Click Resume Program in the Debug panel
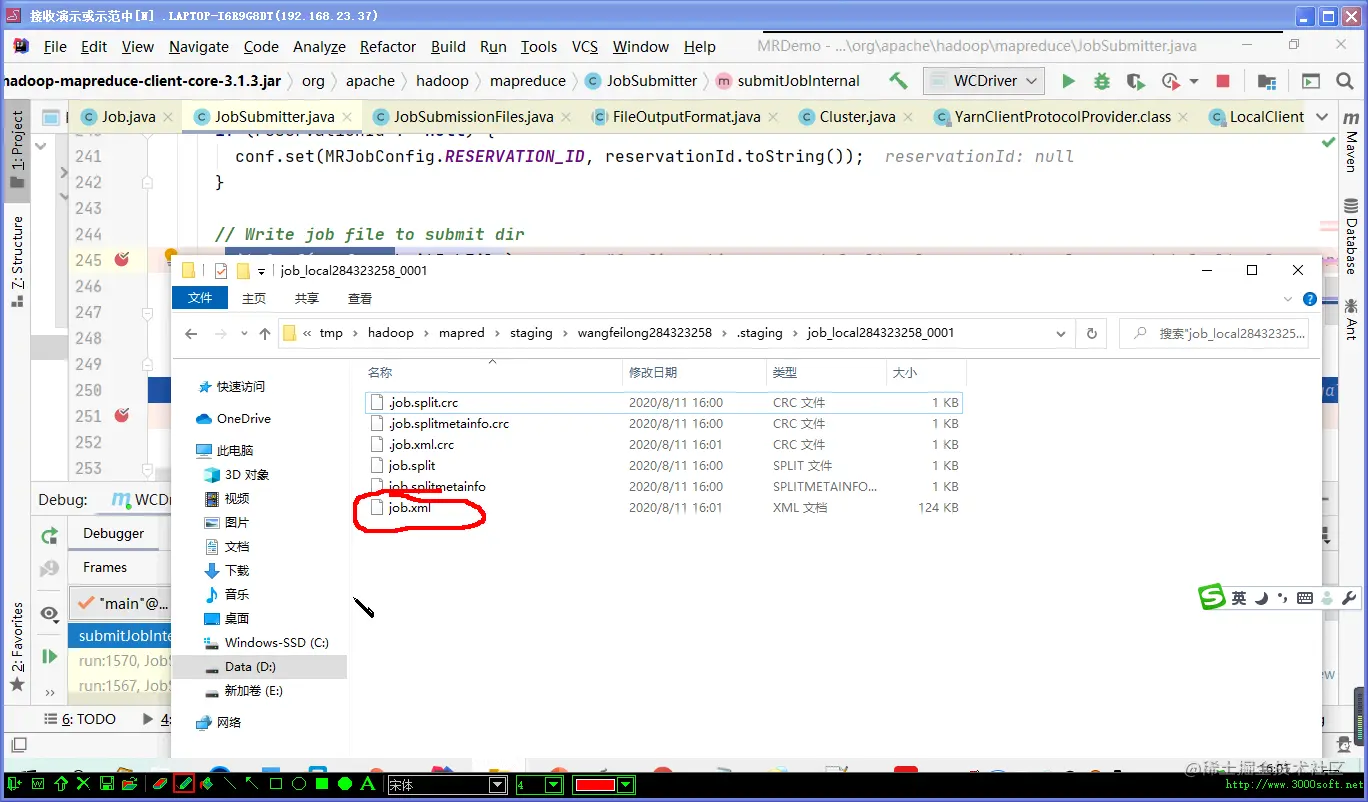 pos(49,656)
